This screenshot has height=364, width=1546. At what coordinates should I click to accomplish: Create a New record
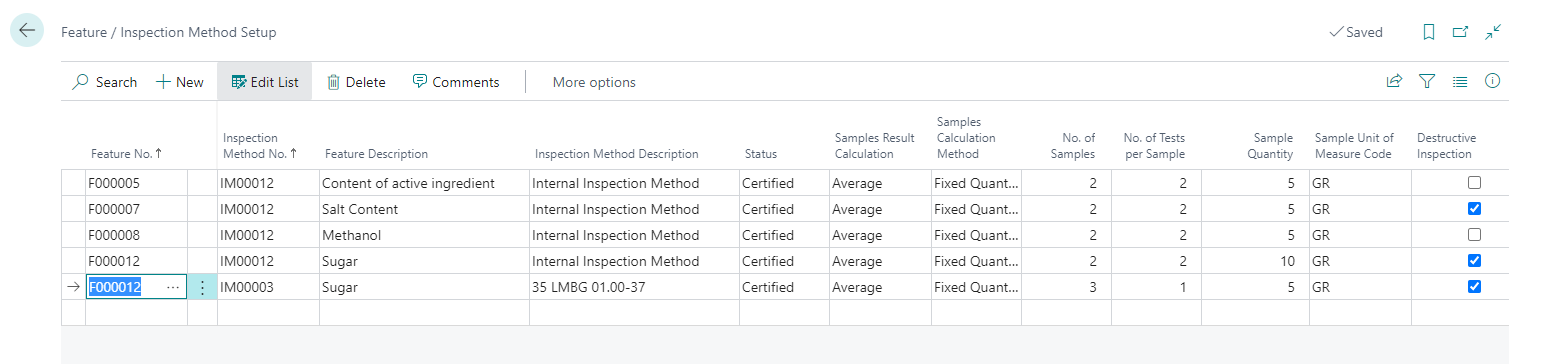180,82
